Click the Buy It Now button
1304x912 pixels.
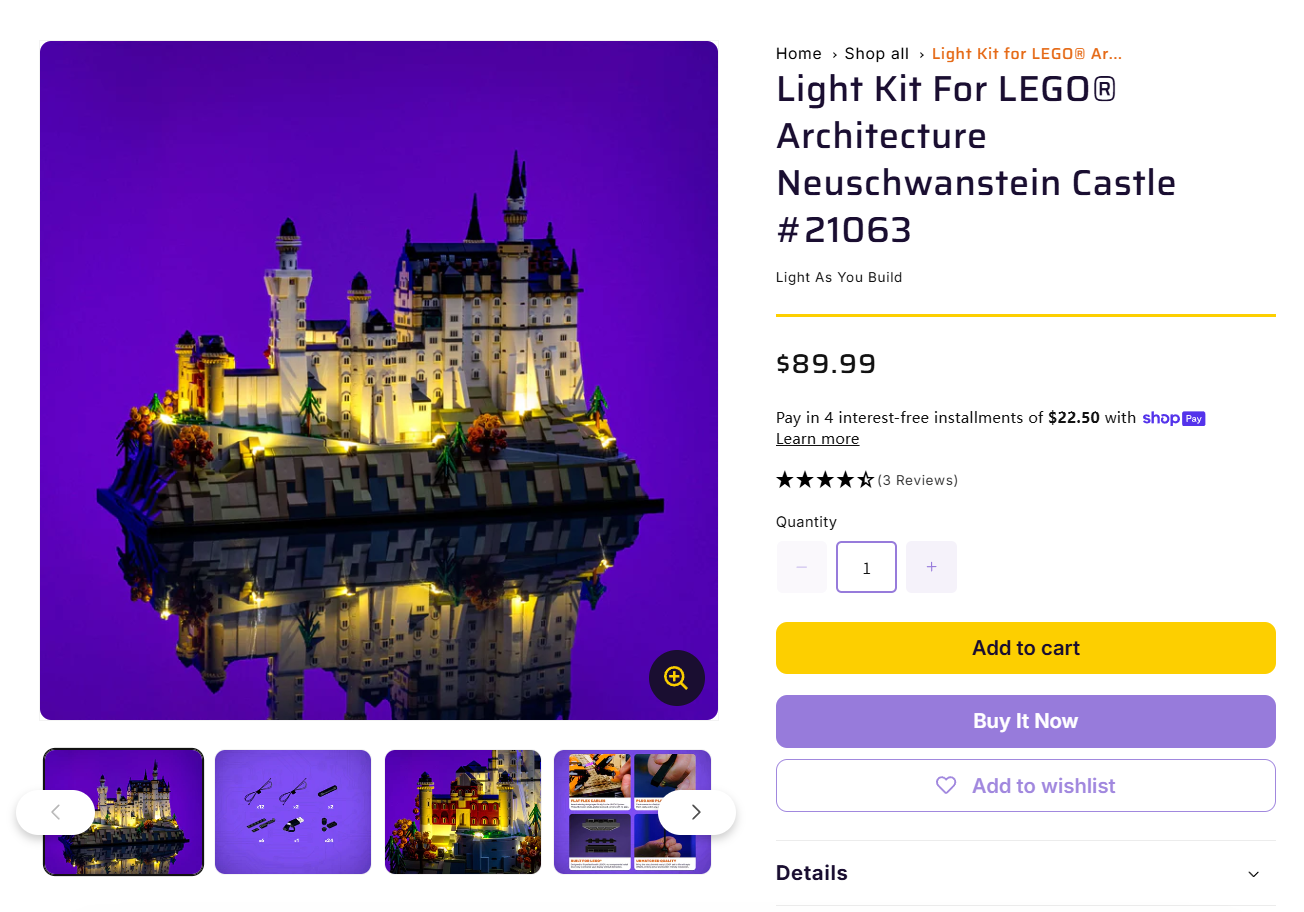[1026, 720]
